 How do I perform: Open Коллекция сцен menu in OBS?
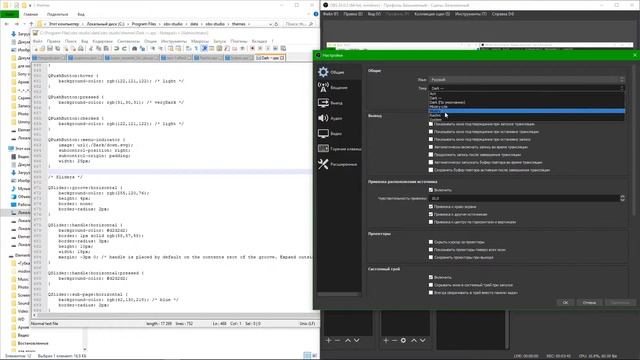pyautogui.click(x=432, y=14)
